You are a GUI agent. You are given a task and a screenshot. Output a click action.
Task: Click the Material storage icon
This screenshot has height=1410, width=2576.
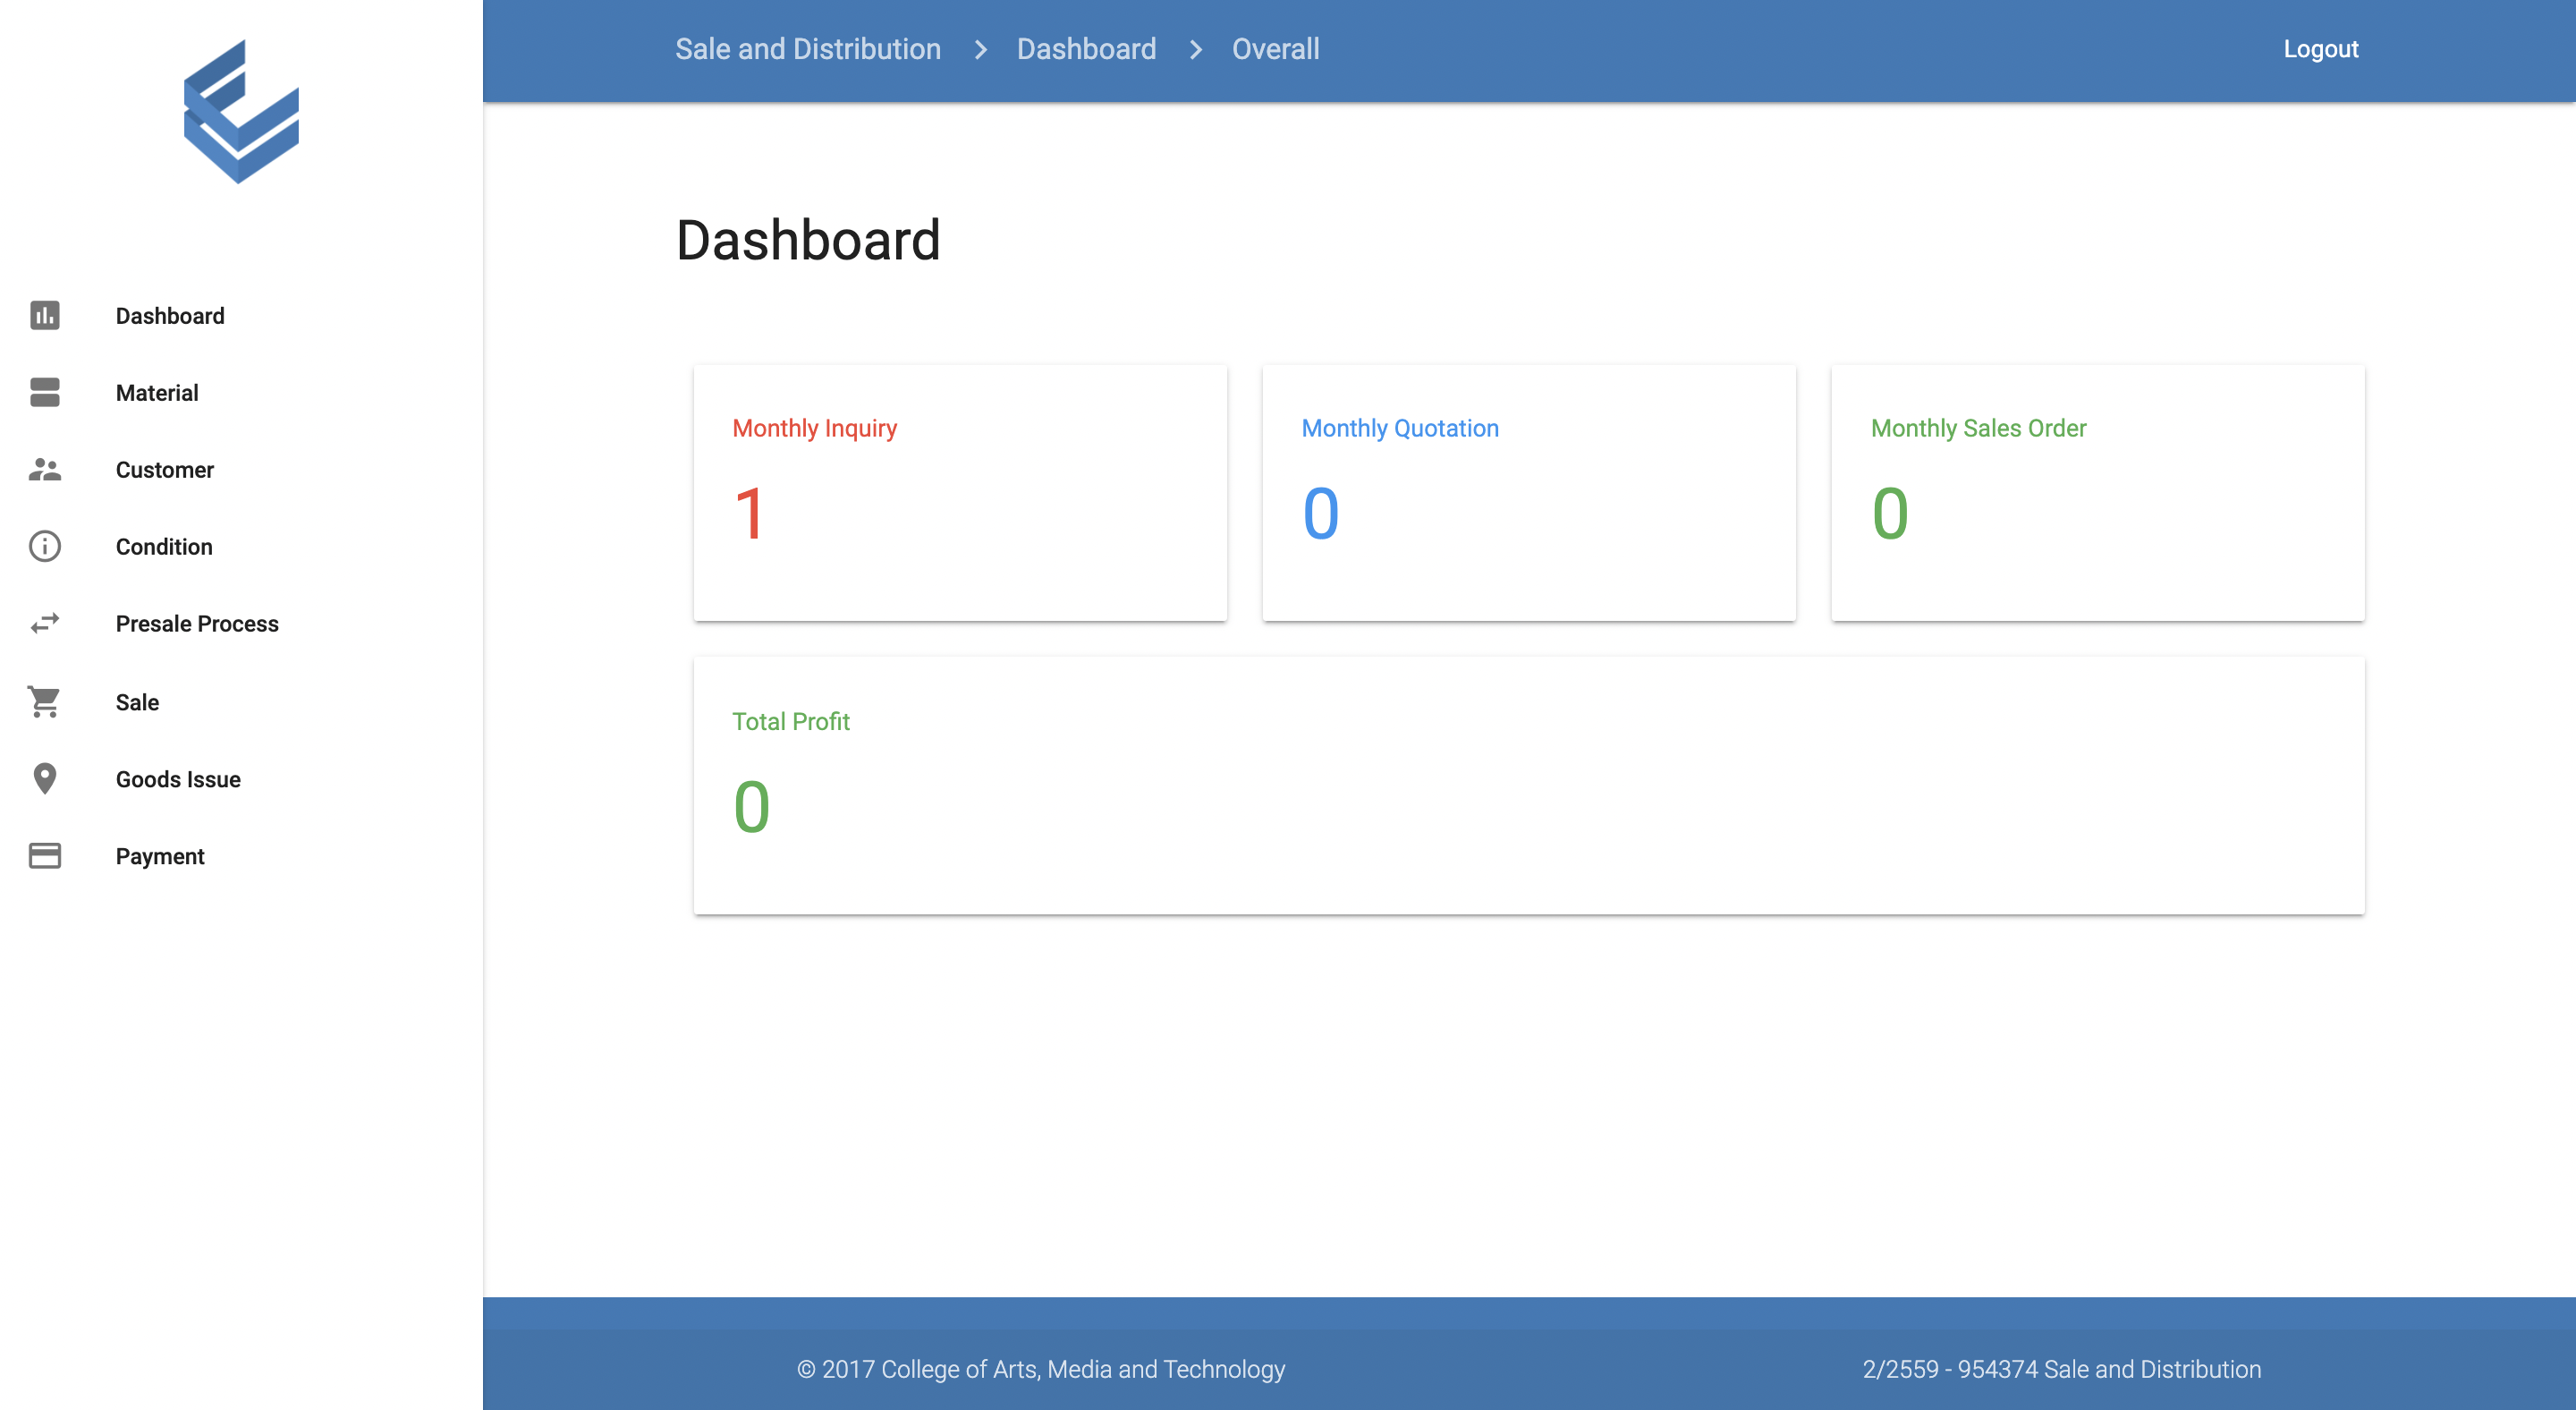(x=45, y=392)
